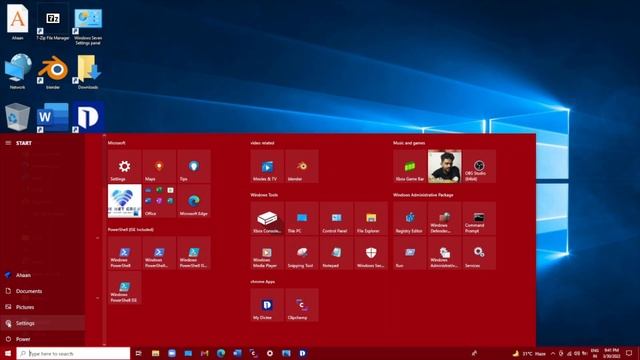The height and width of the screenshot is (360, 640).
Task: Open the Ahsan user account entry
Action: [x=42, y=275]
